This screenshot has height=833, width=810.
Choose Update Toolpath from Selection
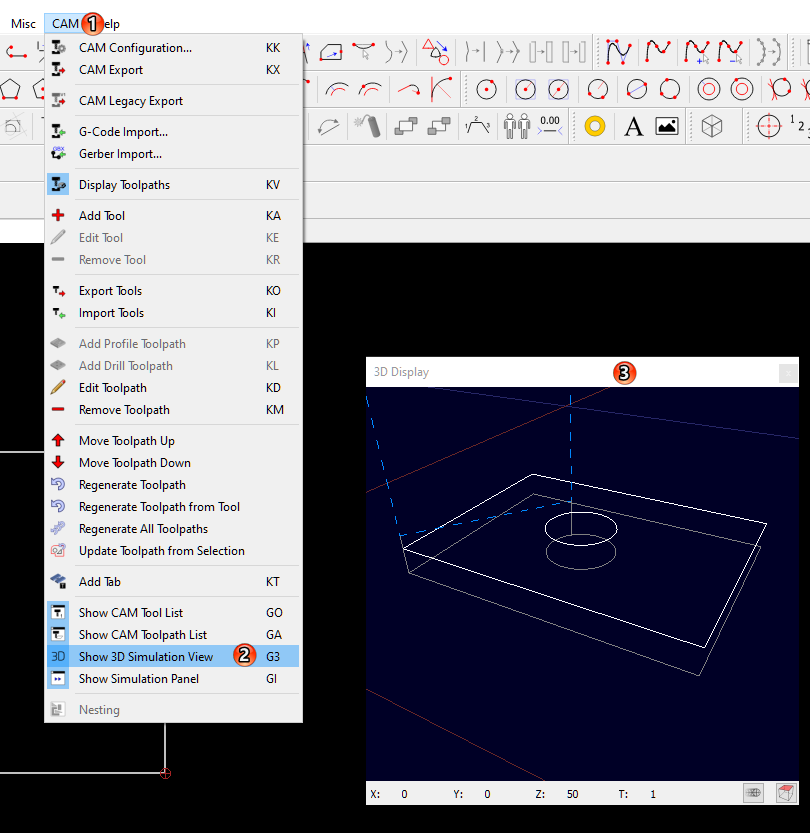tap(173, 551)
